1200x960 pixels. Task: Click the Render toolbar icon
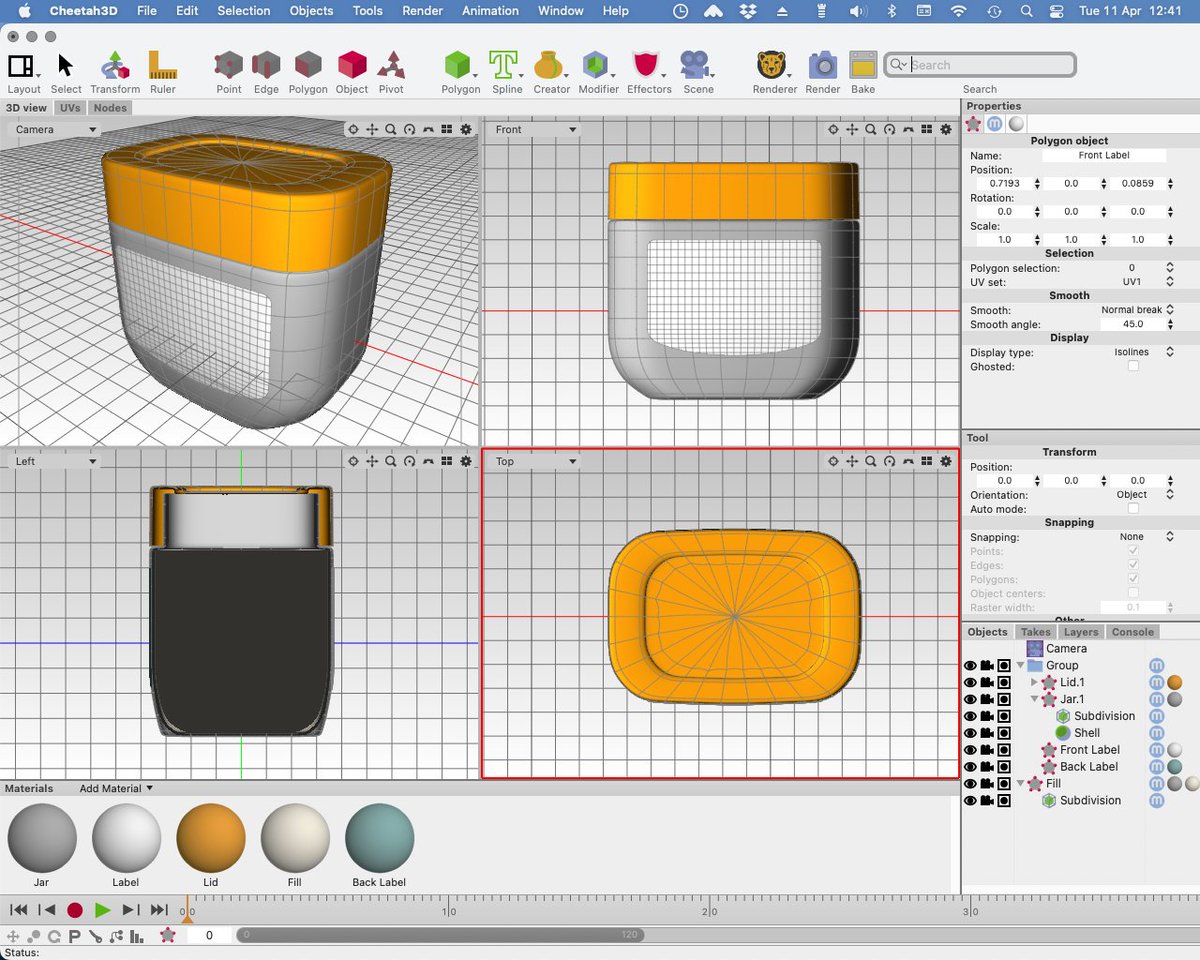point(822,65)
